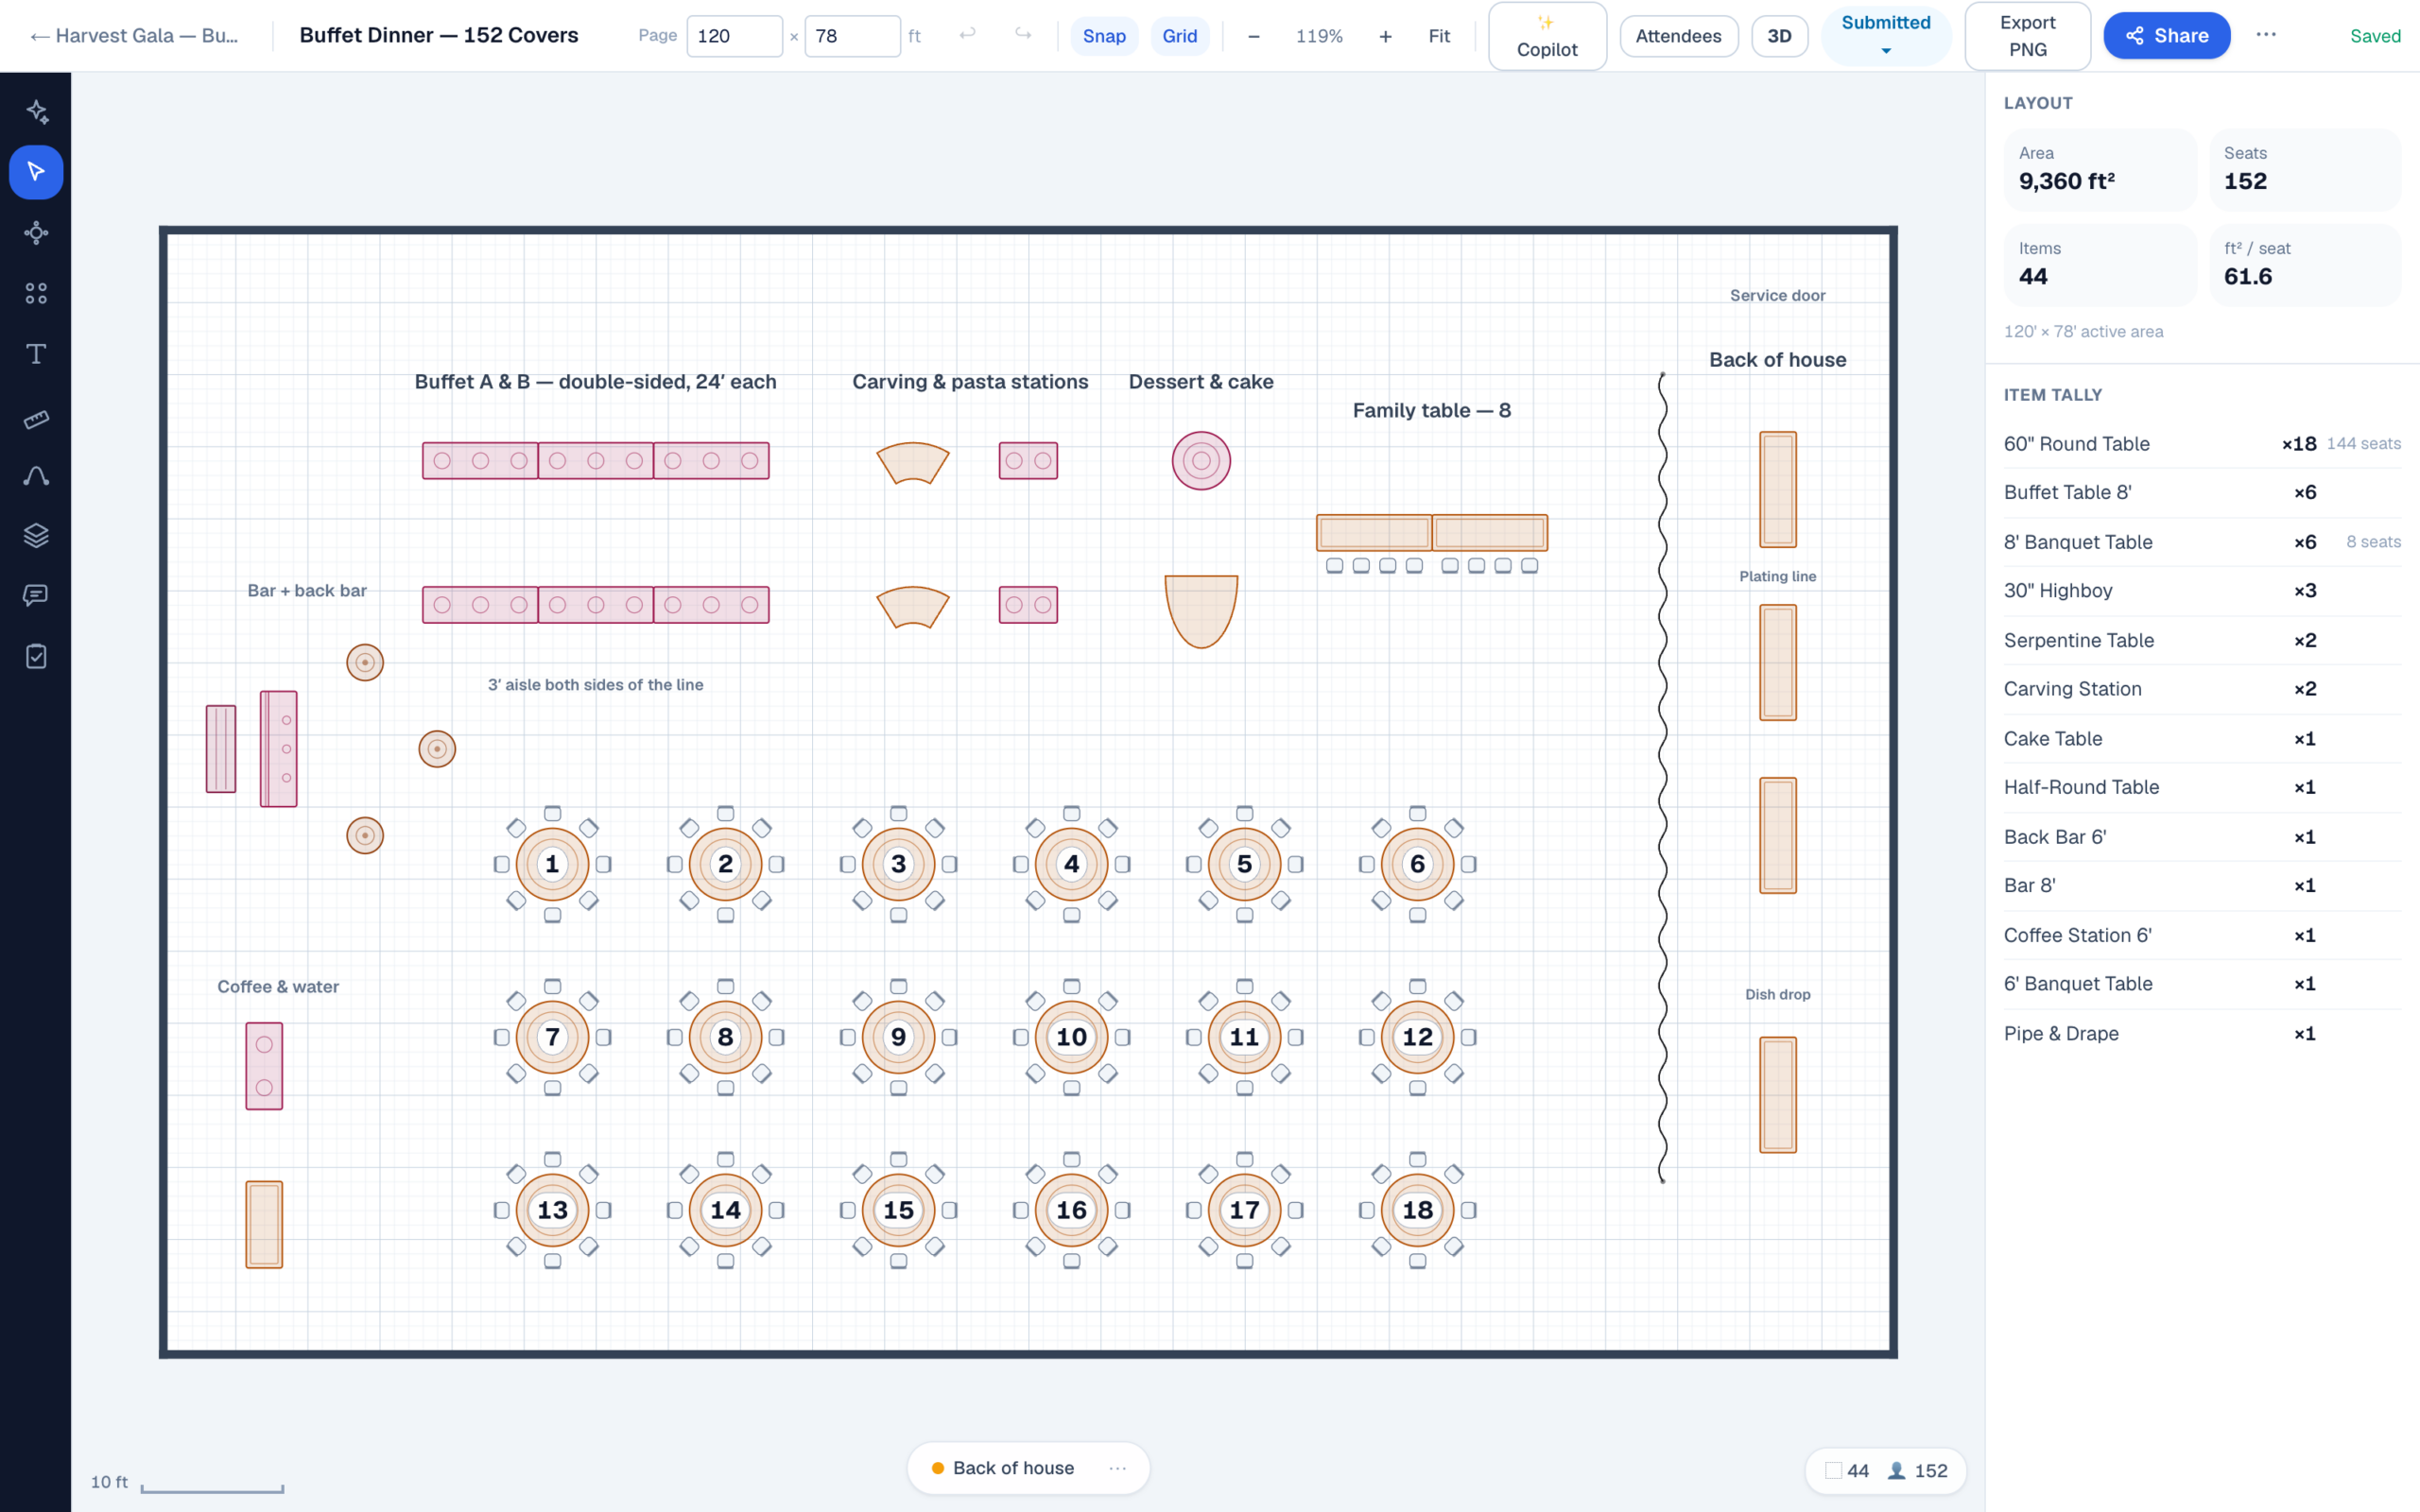Screen dimensions: 2420x1512
Task: Click the Undo arrow
Action: pyautogui.click(x=967, y=35)
